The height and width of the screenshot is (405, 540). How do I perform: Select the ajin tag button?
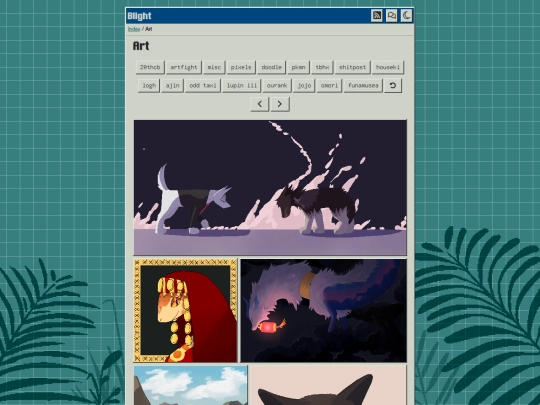[173, 86]
